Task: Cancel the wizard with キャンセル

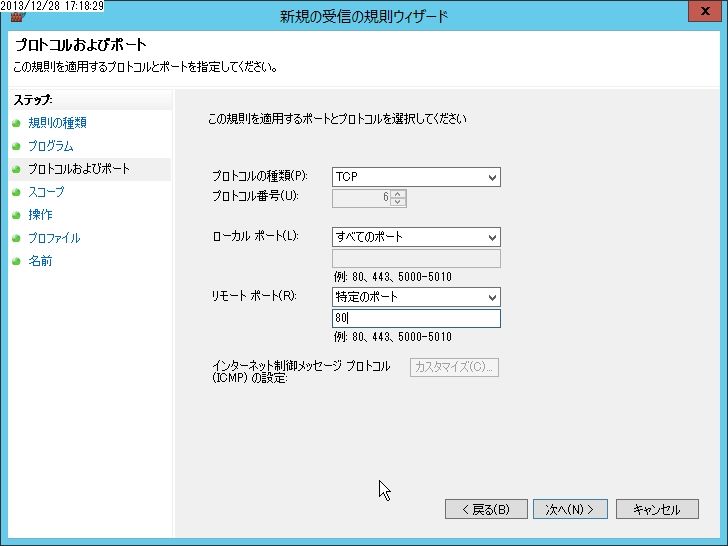Action: tap(657, 509)
